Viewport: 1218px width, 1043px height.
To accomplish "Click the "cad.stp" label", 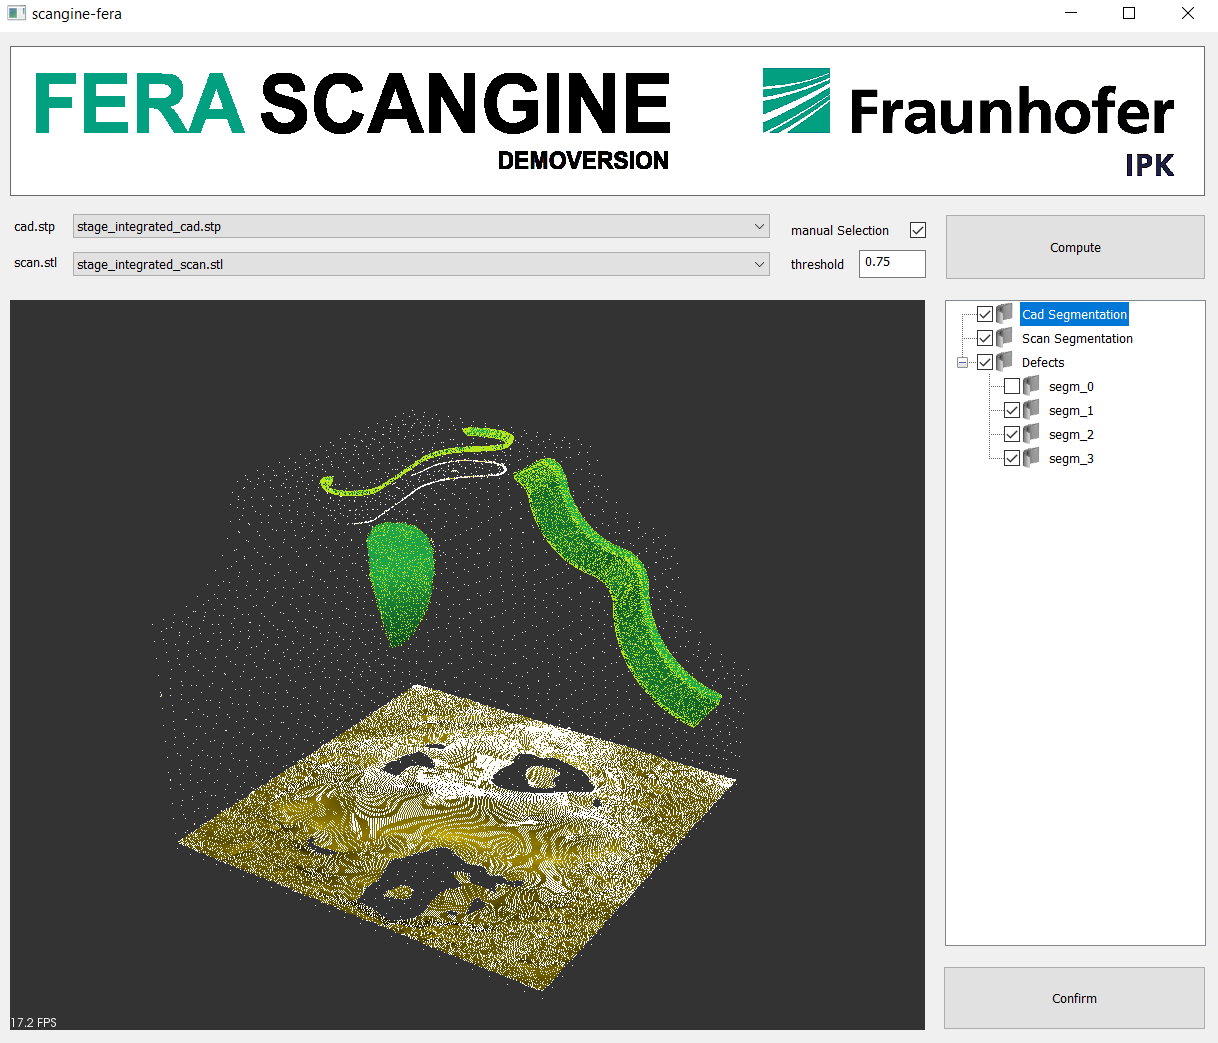I will coord(34,227).
